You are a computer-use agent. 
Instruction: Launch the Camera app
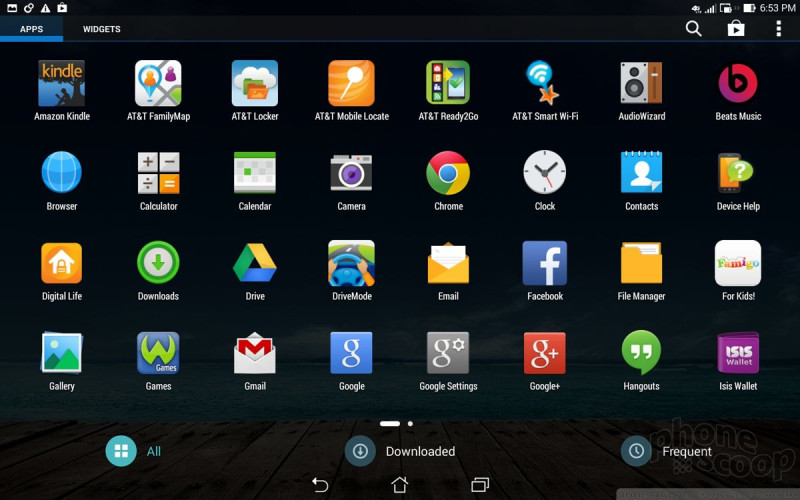tap(352, 172)
